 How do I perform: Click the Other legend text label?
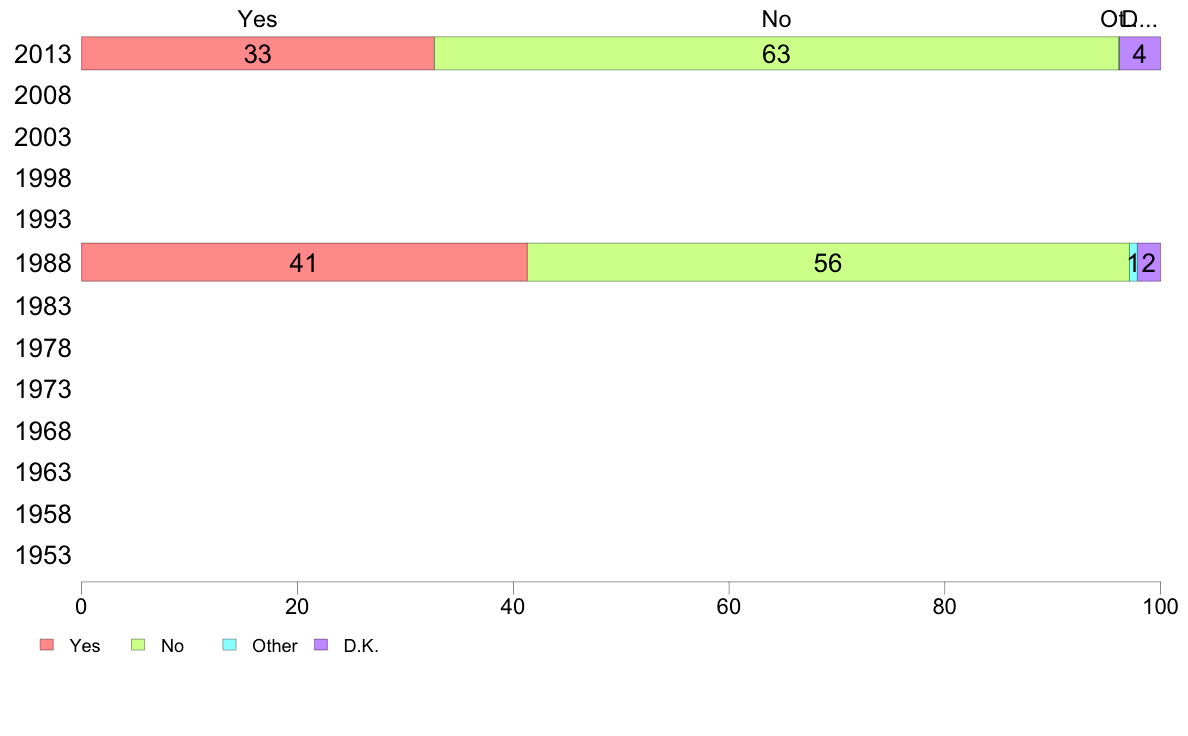point(274,646)
